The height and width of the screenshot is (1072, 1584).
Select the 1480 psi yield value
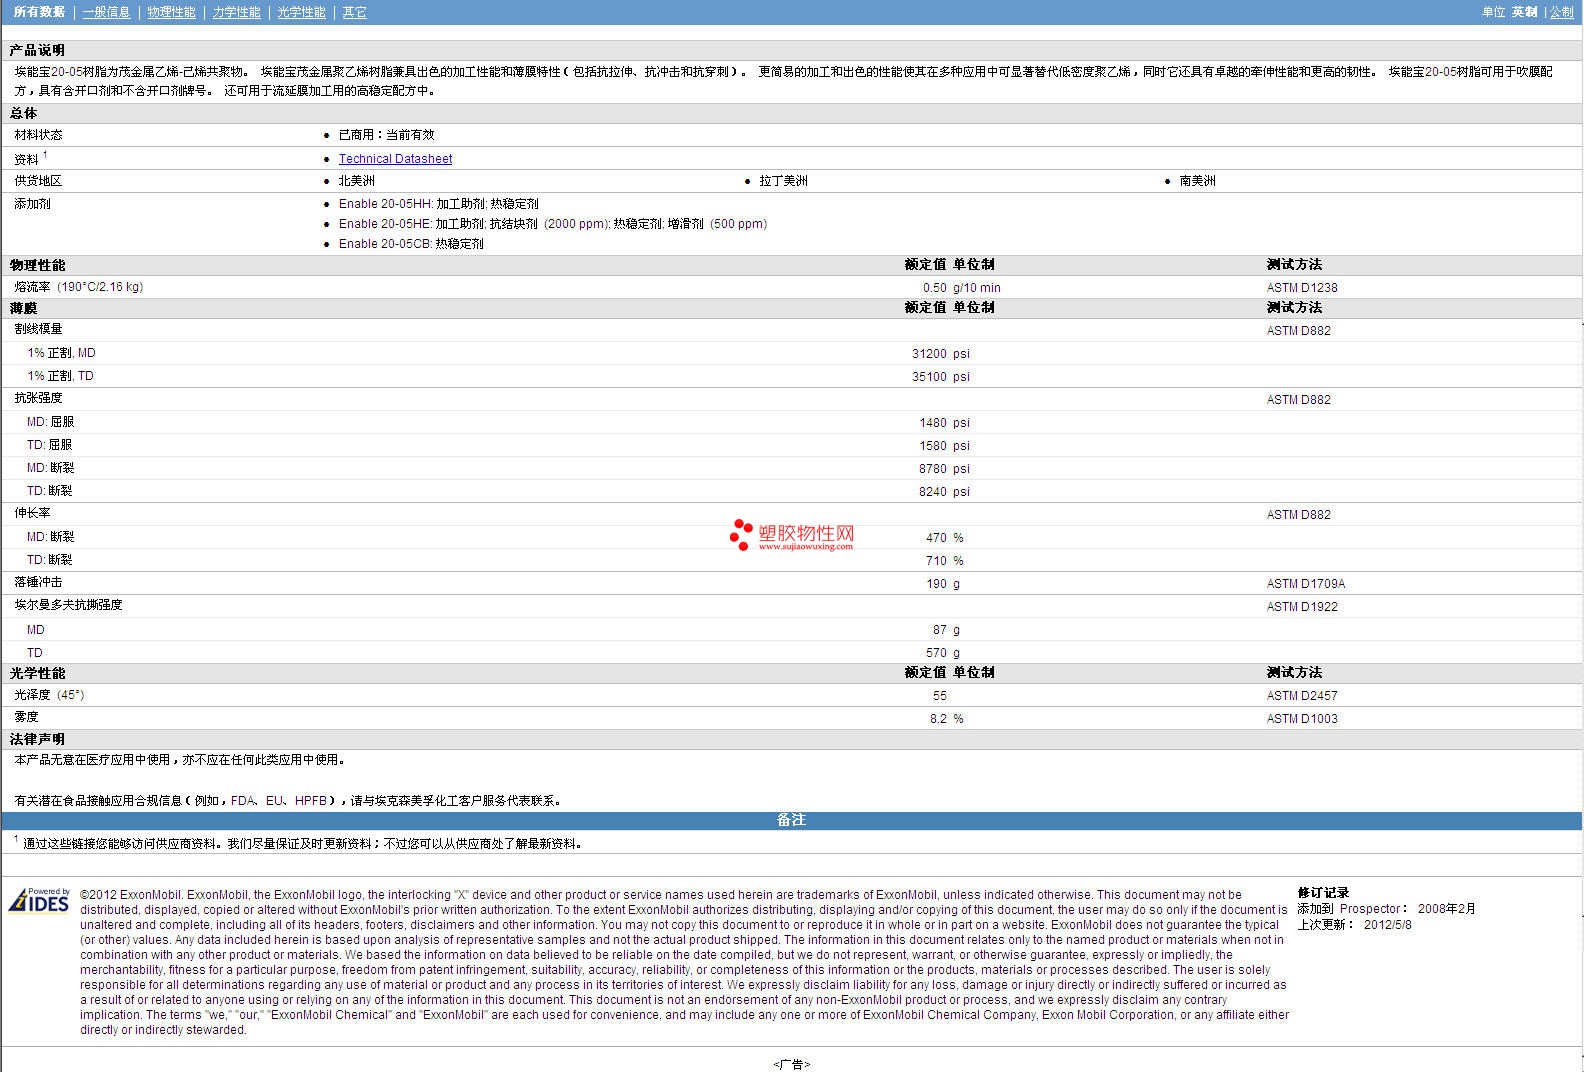pos(944,423)
